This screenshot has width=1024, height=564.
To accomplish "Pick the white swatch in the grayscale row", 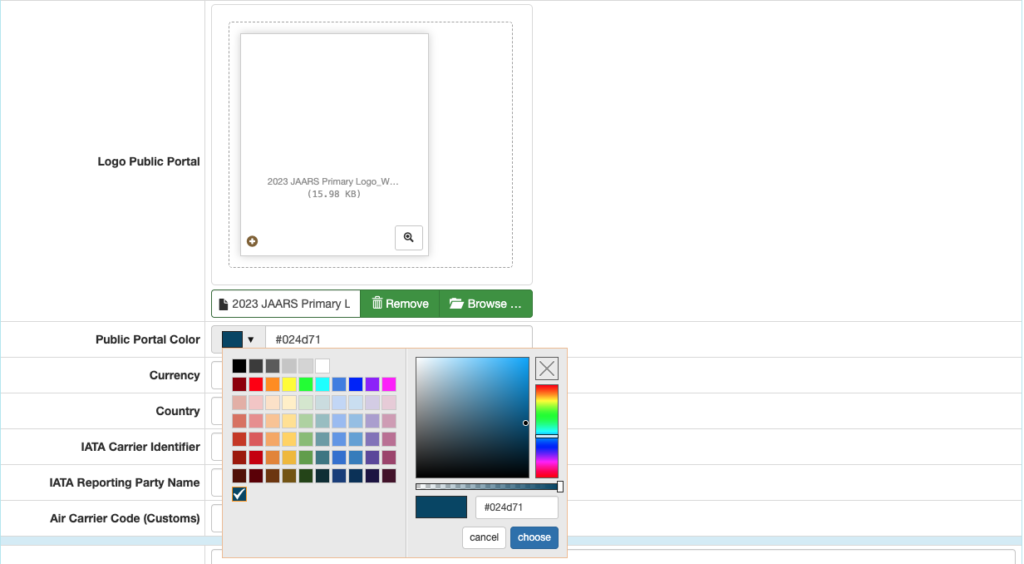I will click(322, 366).
